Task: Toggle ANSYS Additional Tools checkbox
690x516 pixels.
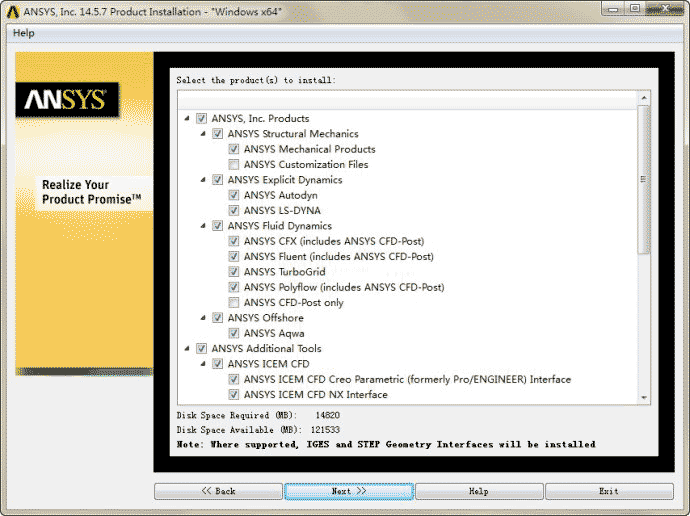Action: pos(202,348)
